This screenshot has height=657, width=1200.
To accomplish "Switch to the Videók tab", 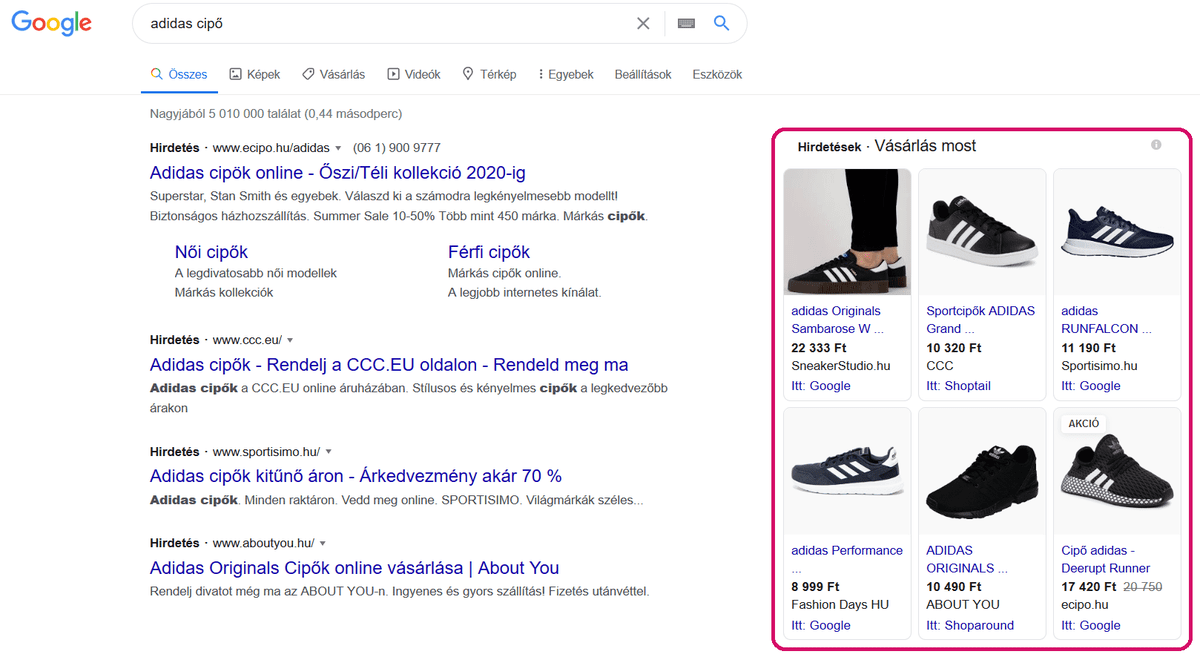I will [x=414, y=75].
